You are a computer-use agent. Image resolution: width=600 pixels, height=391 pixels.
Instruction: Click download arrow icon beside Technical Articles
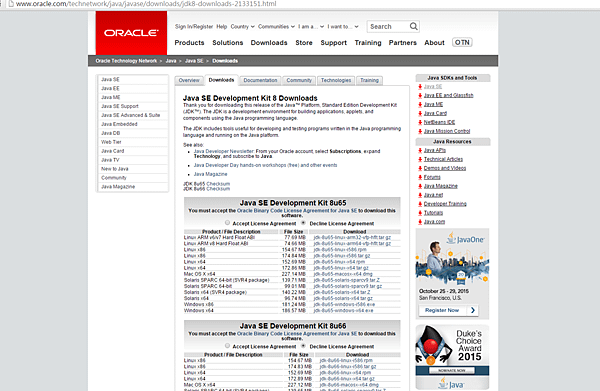420,159
